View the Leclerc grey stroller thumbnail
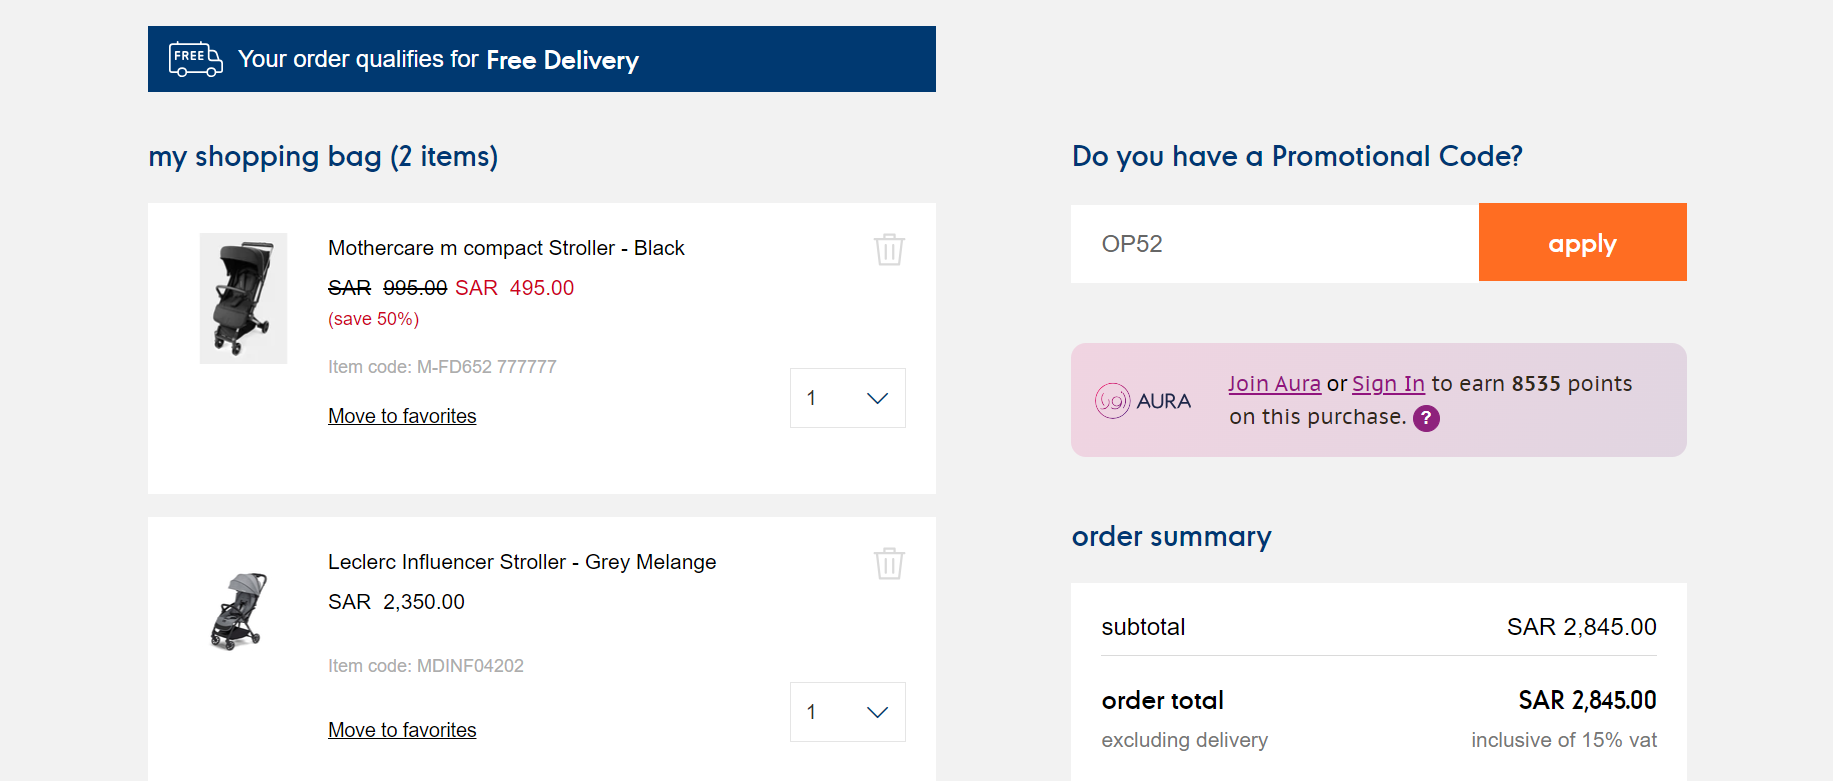 click(x=240, y=611)
